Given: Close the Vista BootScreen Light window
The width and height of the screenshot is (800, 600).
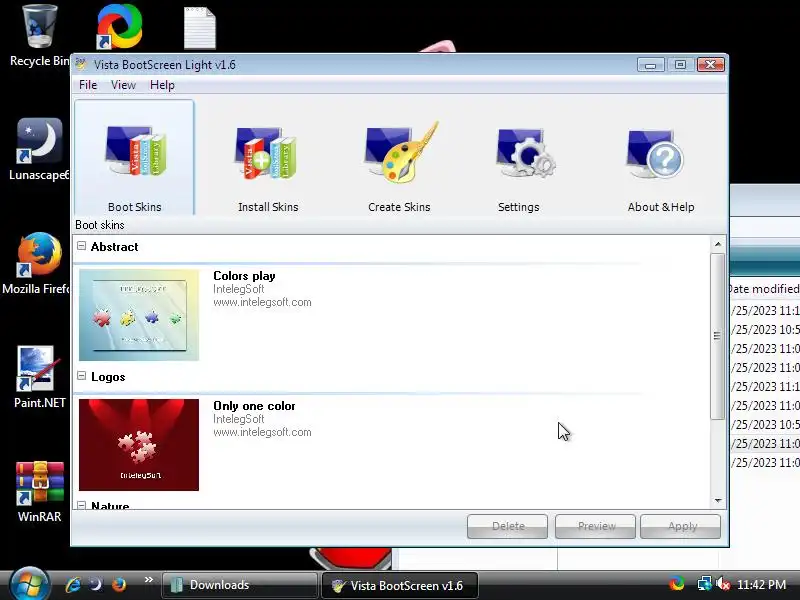Looking at the screenshot, I should [x=711, y=65].
